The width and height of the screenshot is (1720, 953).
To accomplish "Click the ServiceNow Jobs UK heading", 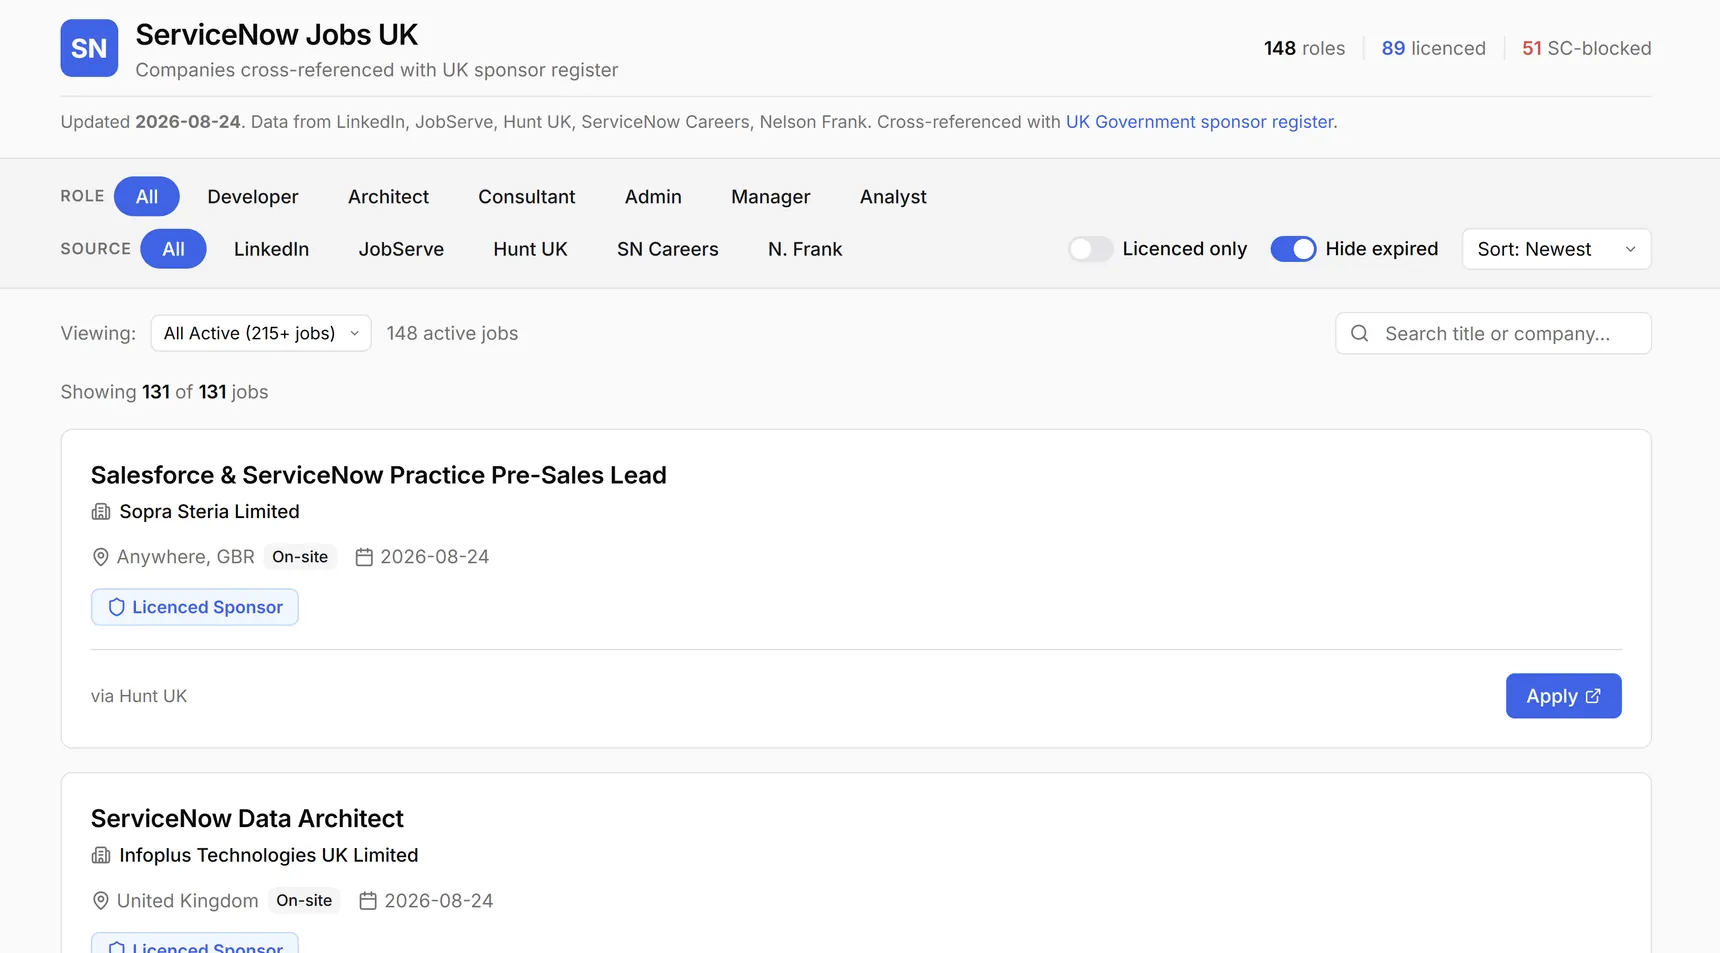I will pyautogui.click(x=276, y=35).
